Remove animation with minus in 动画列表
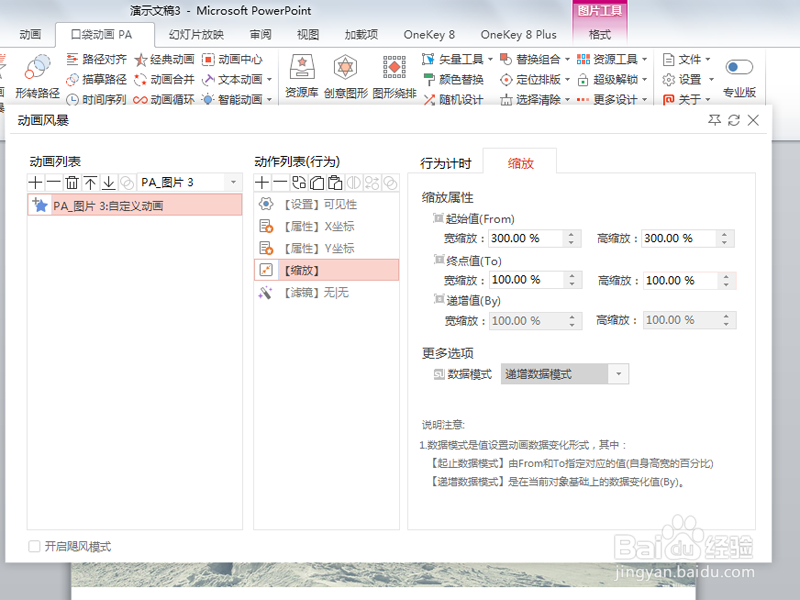This screenshot has width=800, height=600. 54,182
